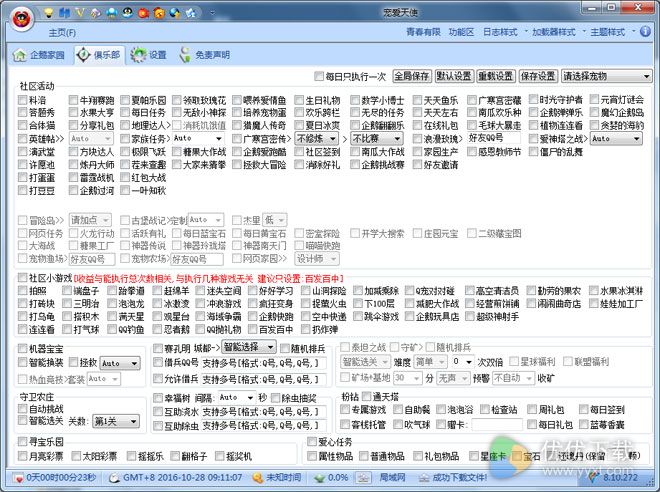Open the 加载器样式 menu
660x492 pixels.
(554, 32)
